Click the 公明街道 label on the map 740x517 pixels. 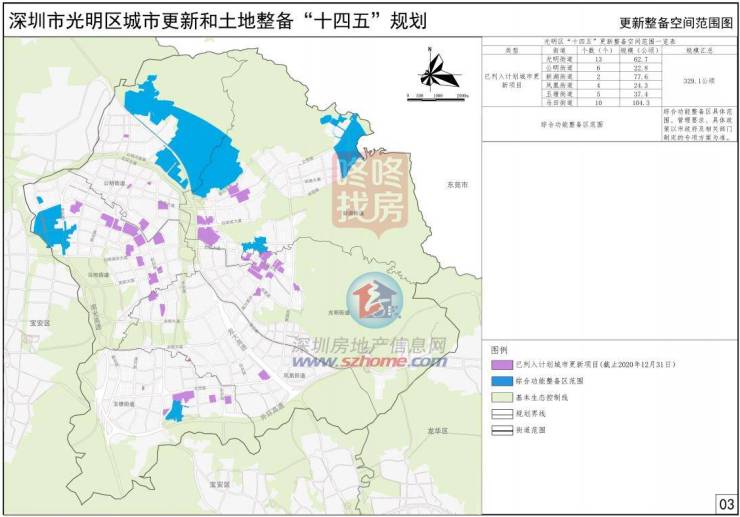[114, 183]
